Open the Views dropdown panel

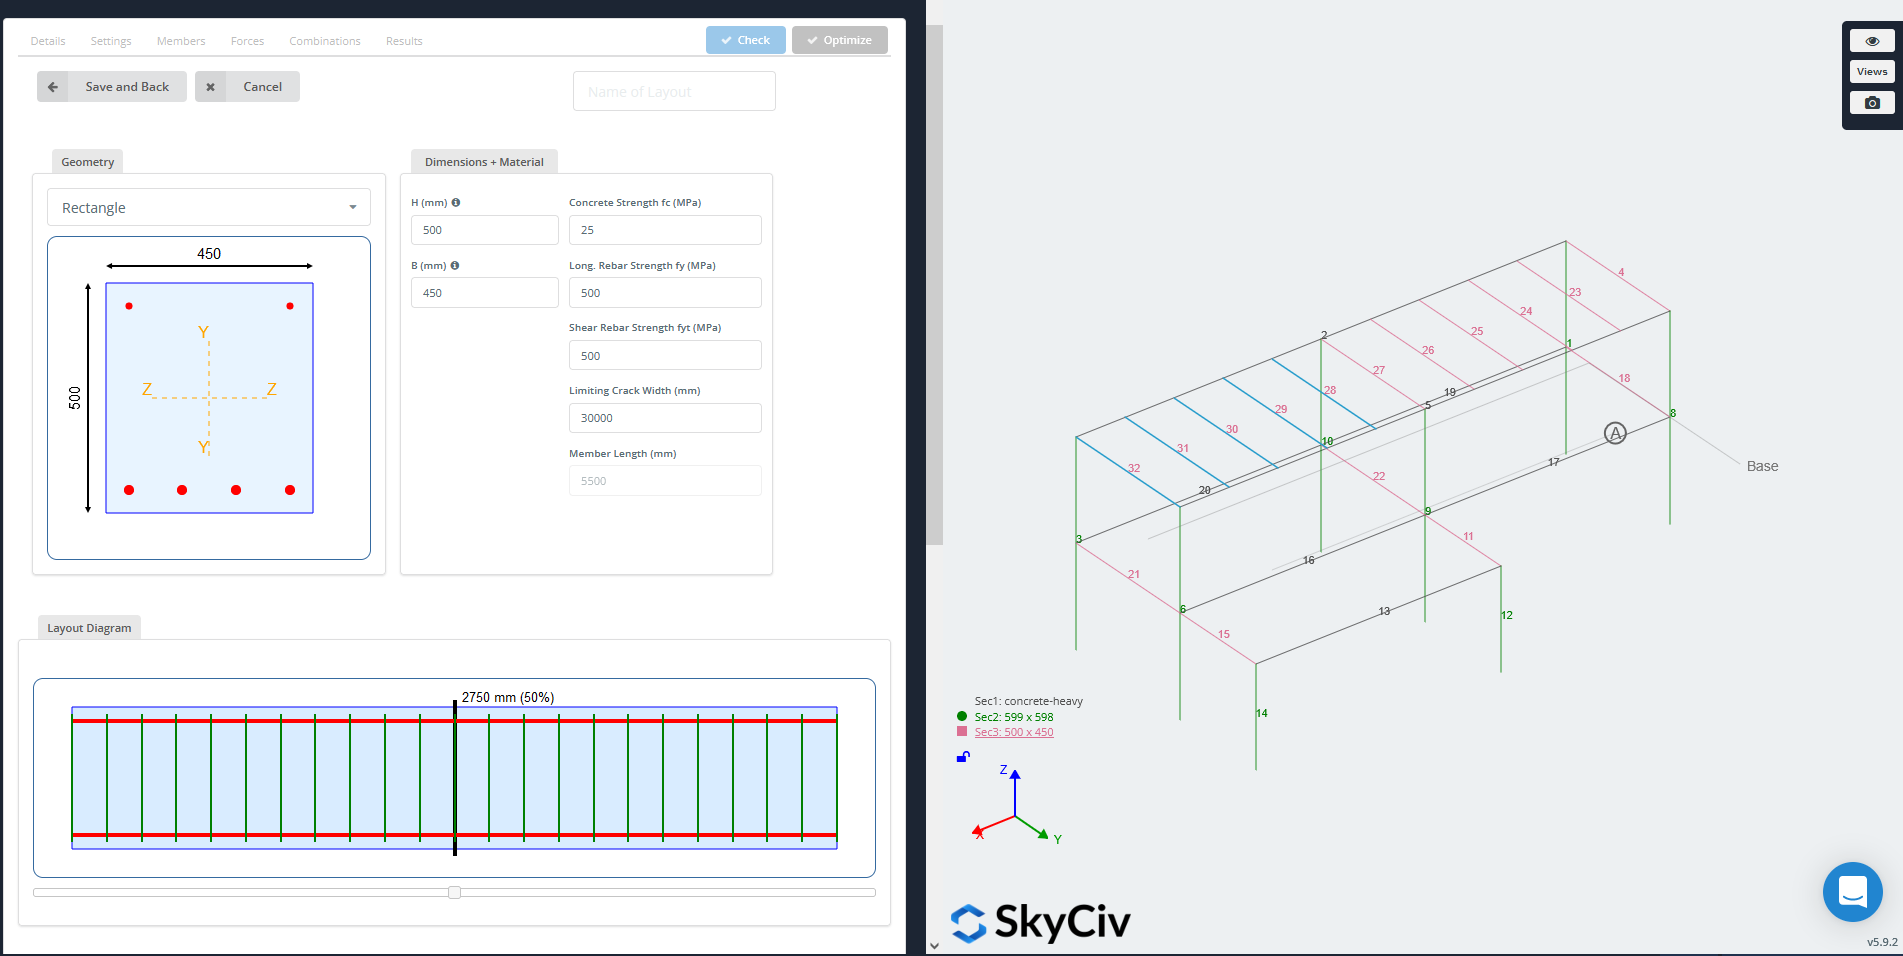coord(1871,71)
